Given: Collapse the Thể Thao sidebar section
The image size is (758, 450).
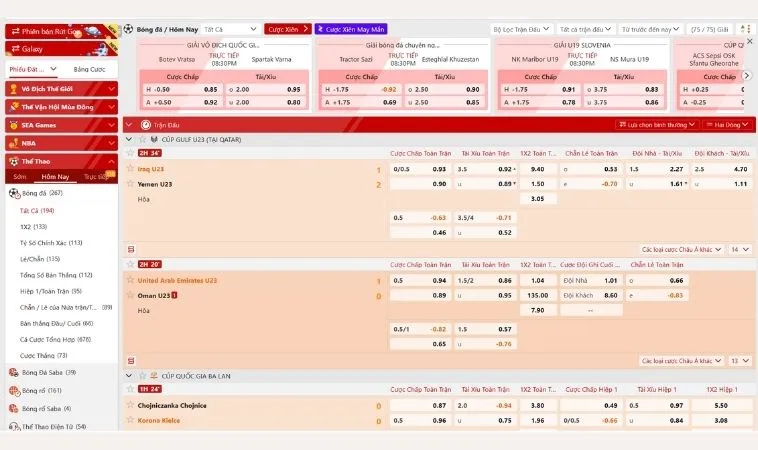Looking at the screenshot, I should click(x=111, y=161).
